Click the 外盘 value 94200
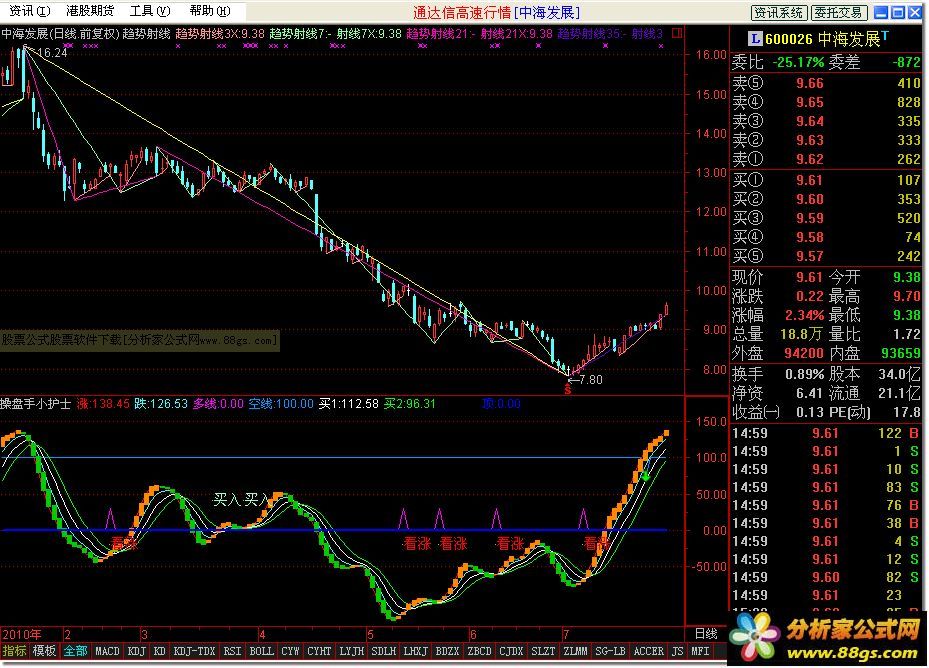Image resolution: width=929 pixels, height=668 pixels. (x=804, y=353)
